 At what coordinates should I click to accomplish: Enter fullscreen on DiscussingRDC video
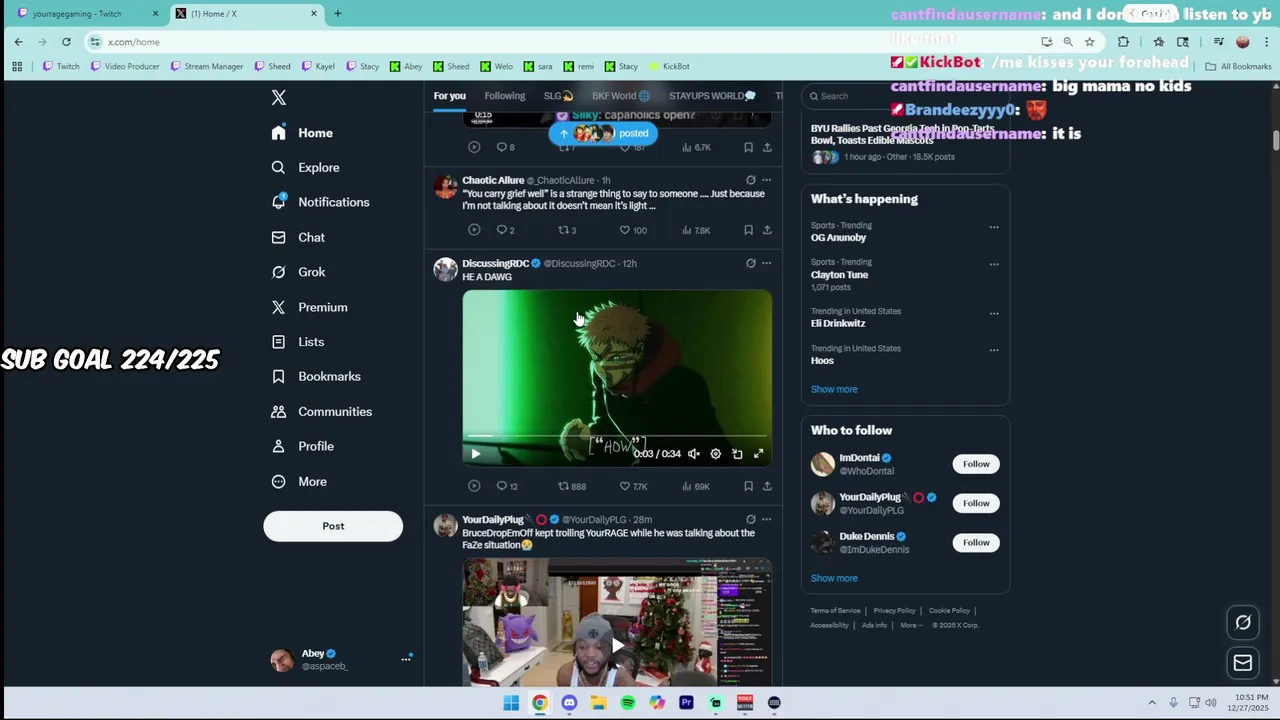pyautogui.click(x=759, y=454)
